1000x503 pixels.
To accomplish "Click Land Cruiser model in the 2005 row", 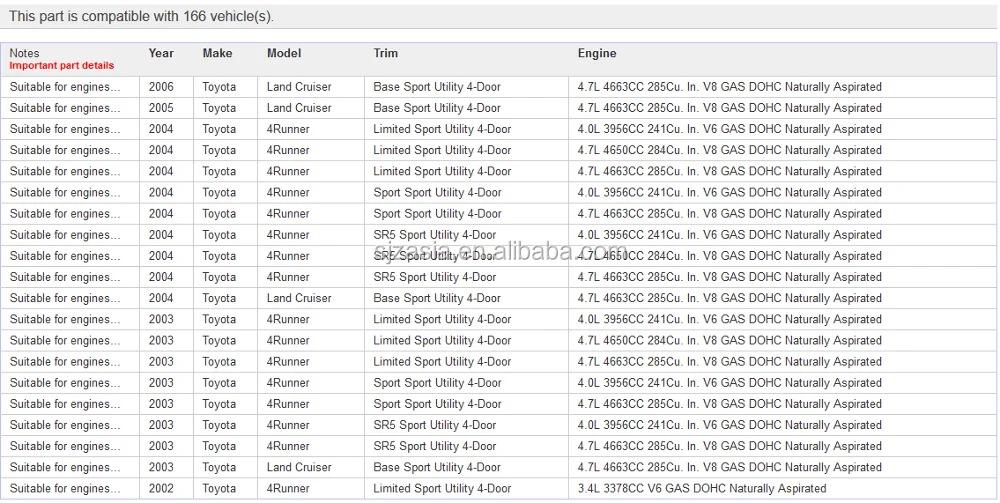I will point(299,108).
